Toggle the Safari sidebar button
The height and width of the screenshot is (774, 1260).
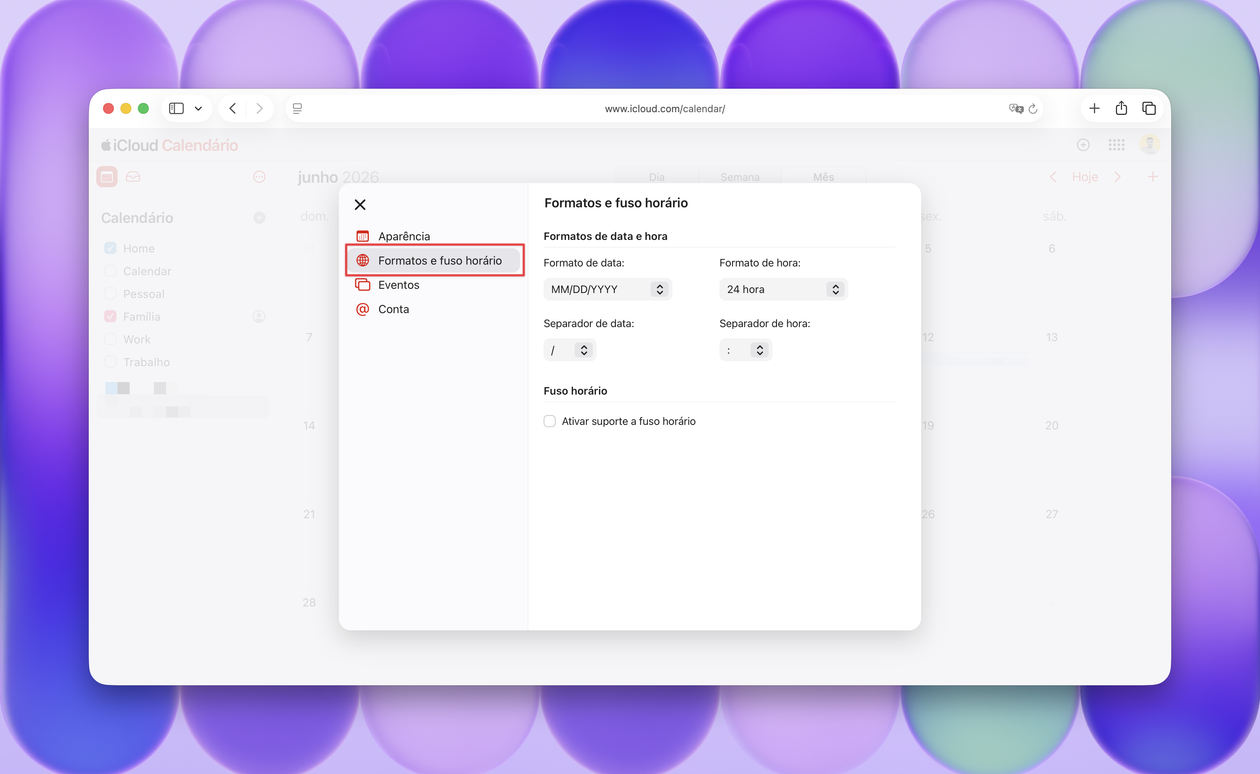pyautogui.click(x=176, y=108)
